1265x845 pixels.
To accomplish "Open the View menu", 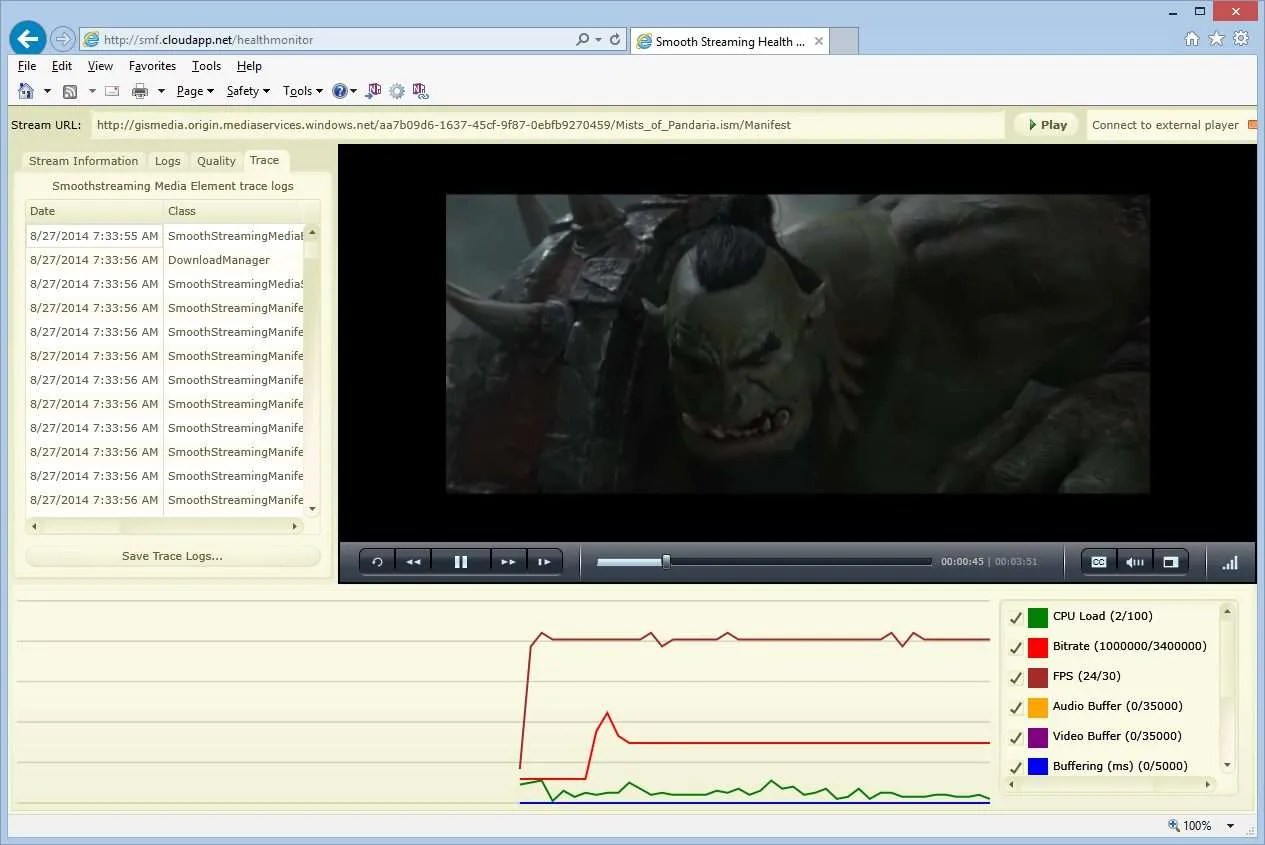I will pos(100,66).
